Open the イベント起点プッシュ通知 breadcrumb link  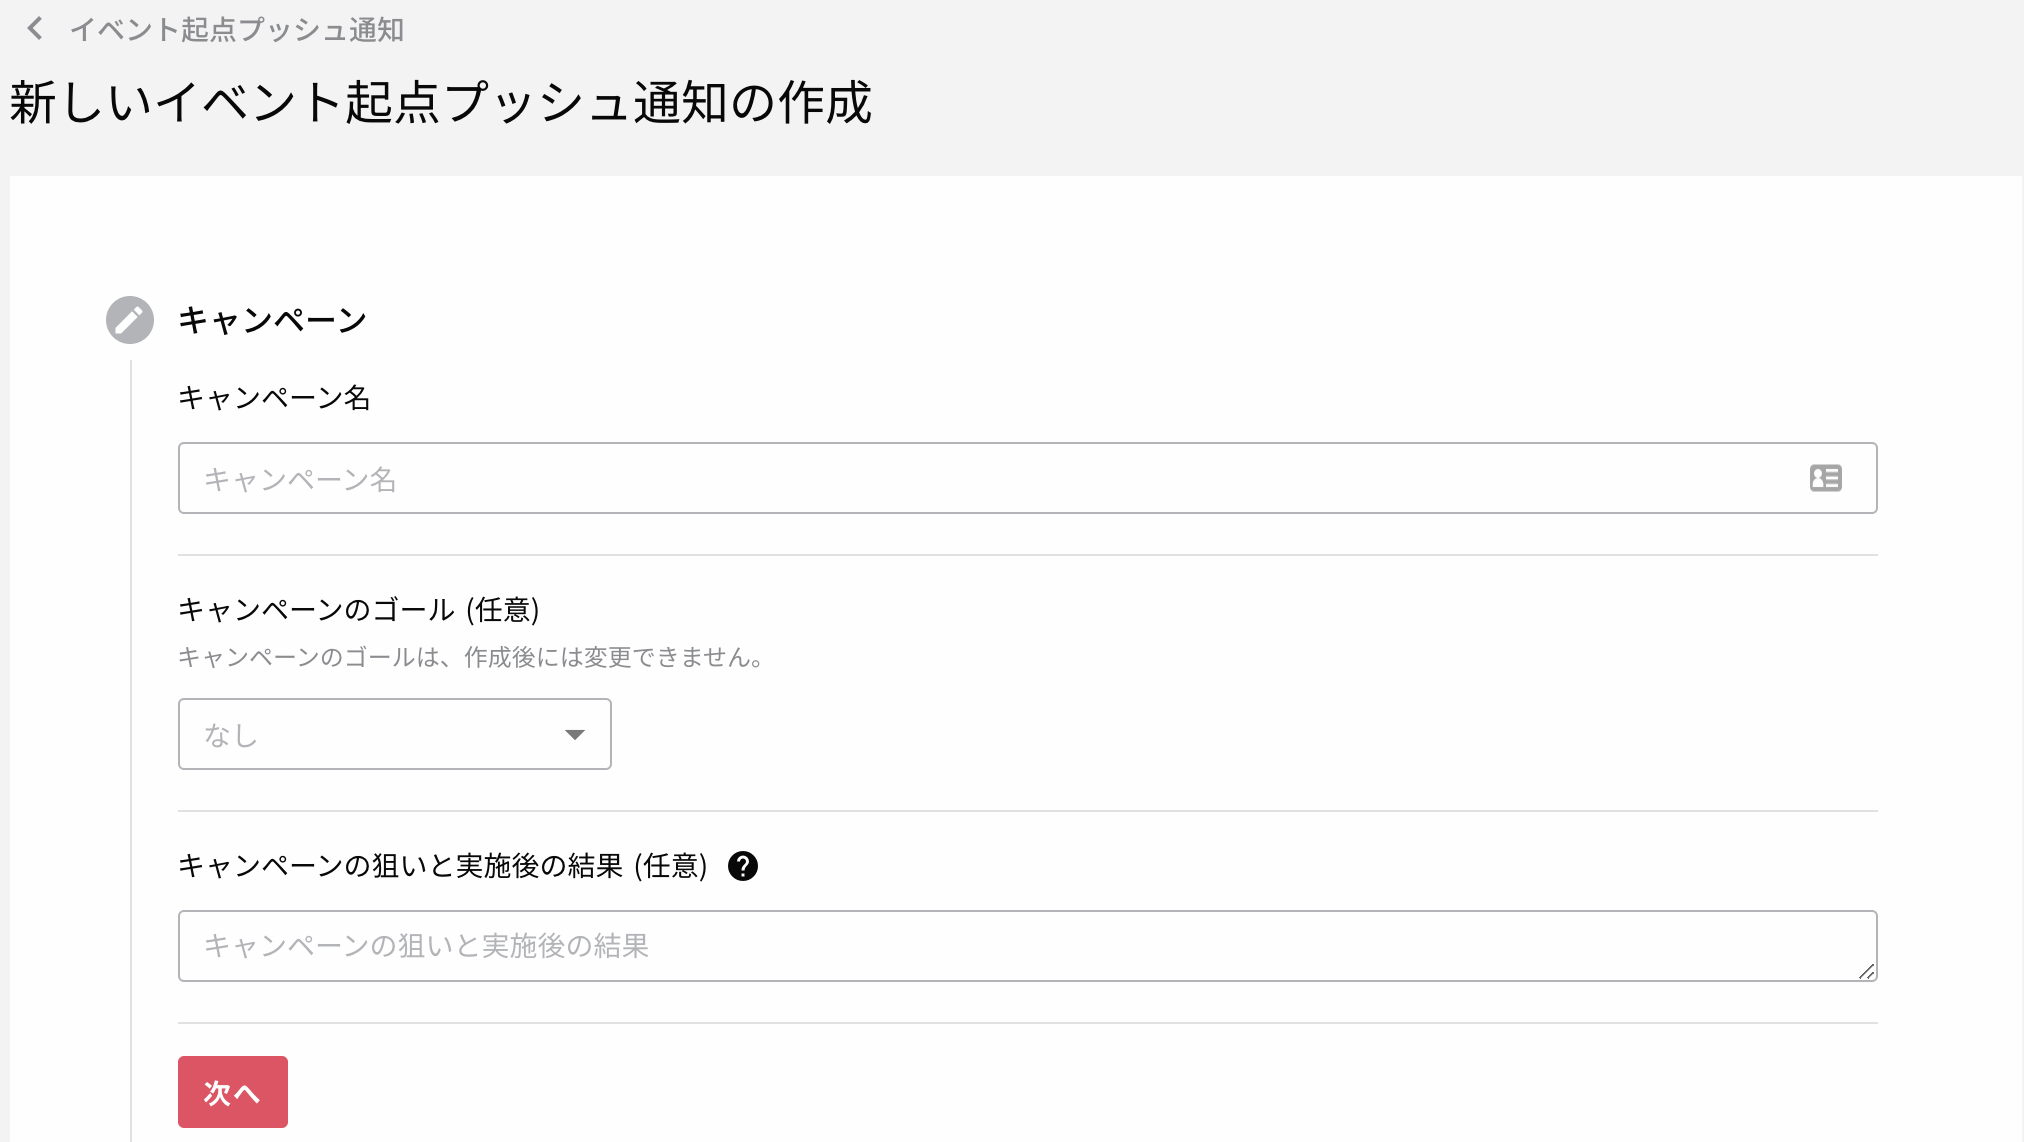click(236, 30)
